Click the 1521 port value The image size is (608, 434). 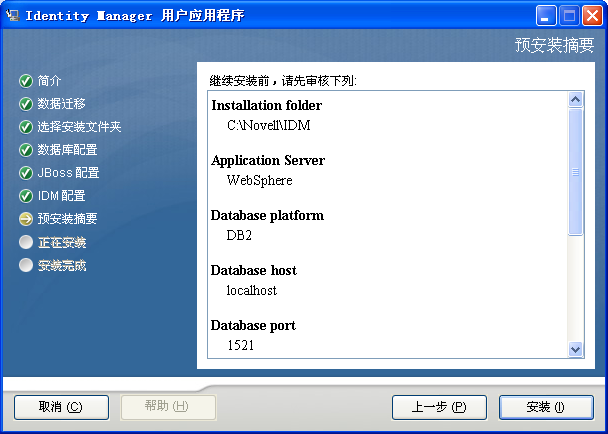[x=241, y=345]
